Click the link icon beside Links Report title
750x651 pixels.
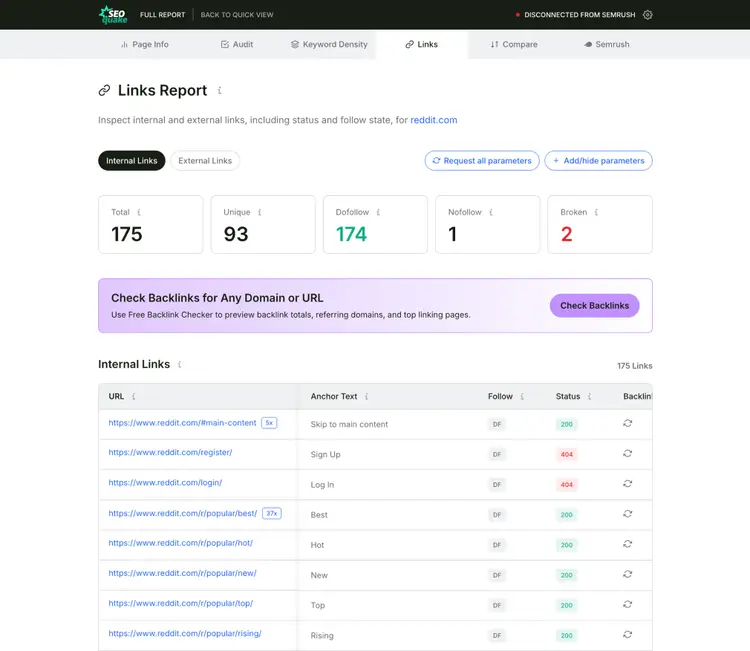104,90
